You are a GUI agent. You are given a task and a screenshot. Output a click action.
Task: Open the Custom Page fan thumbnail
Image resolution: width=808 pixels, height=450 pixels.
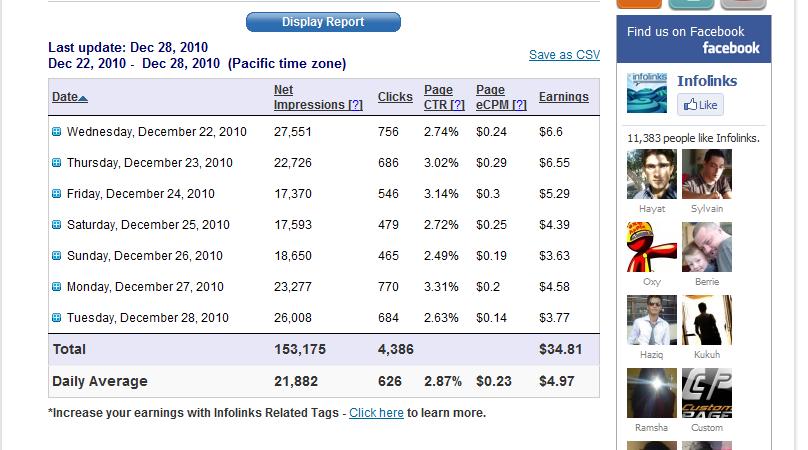707,393
